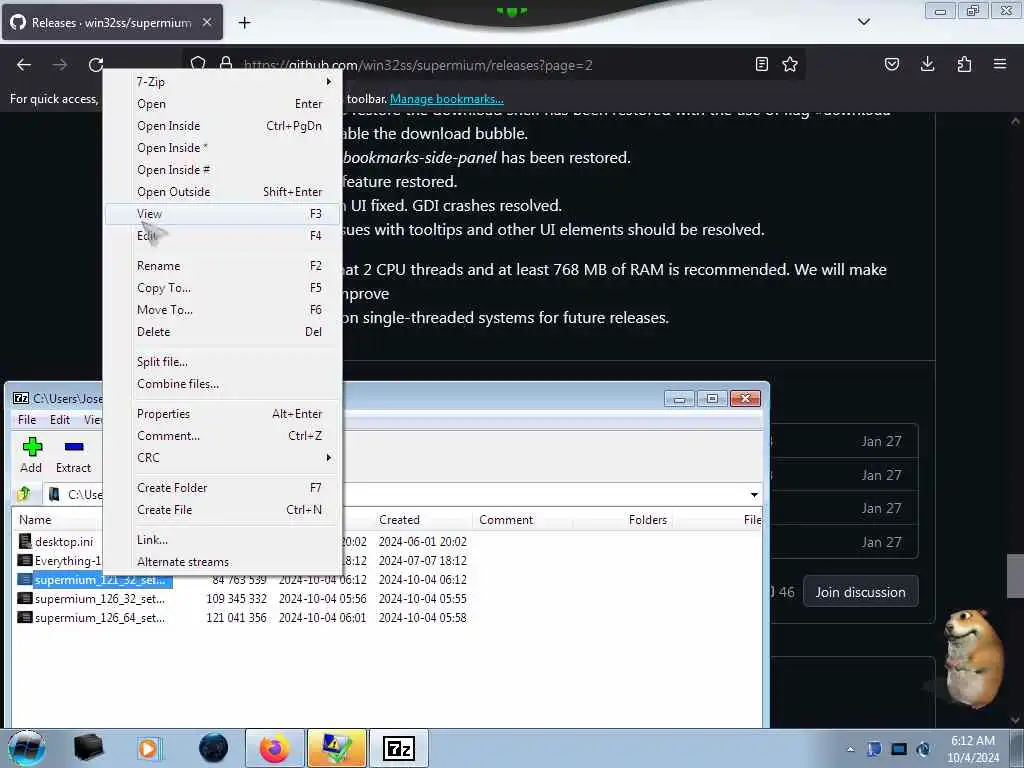1024x768 pixels.
Task: Choose Edit F4 in the context menu
Action: tap(223, 236)
